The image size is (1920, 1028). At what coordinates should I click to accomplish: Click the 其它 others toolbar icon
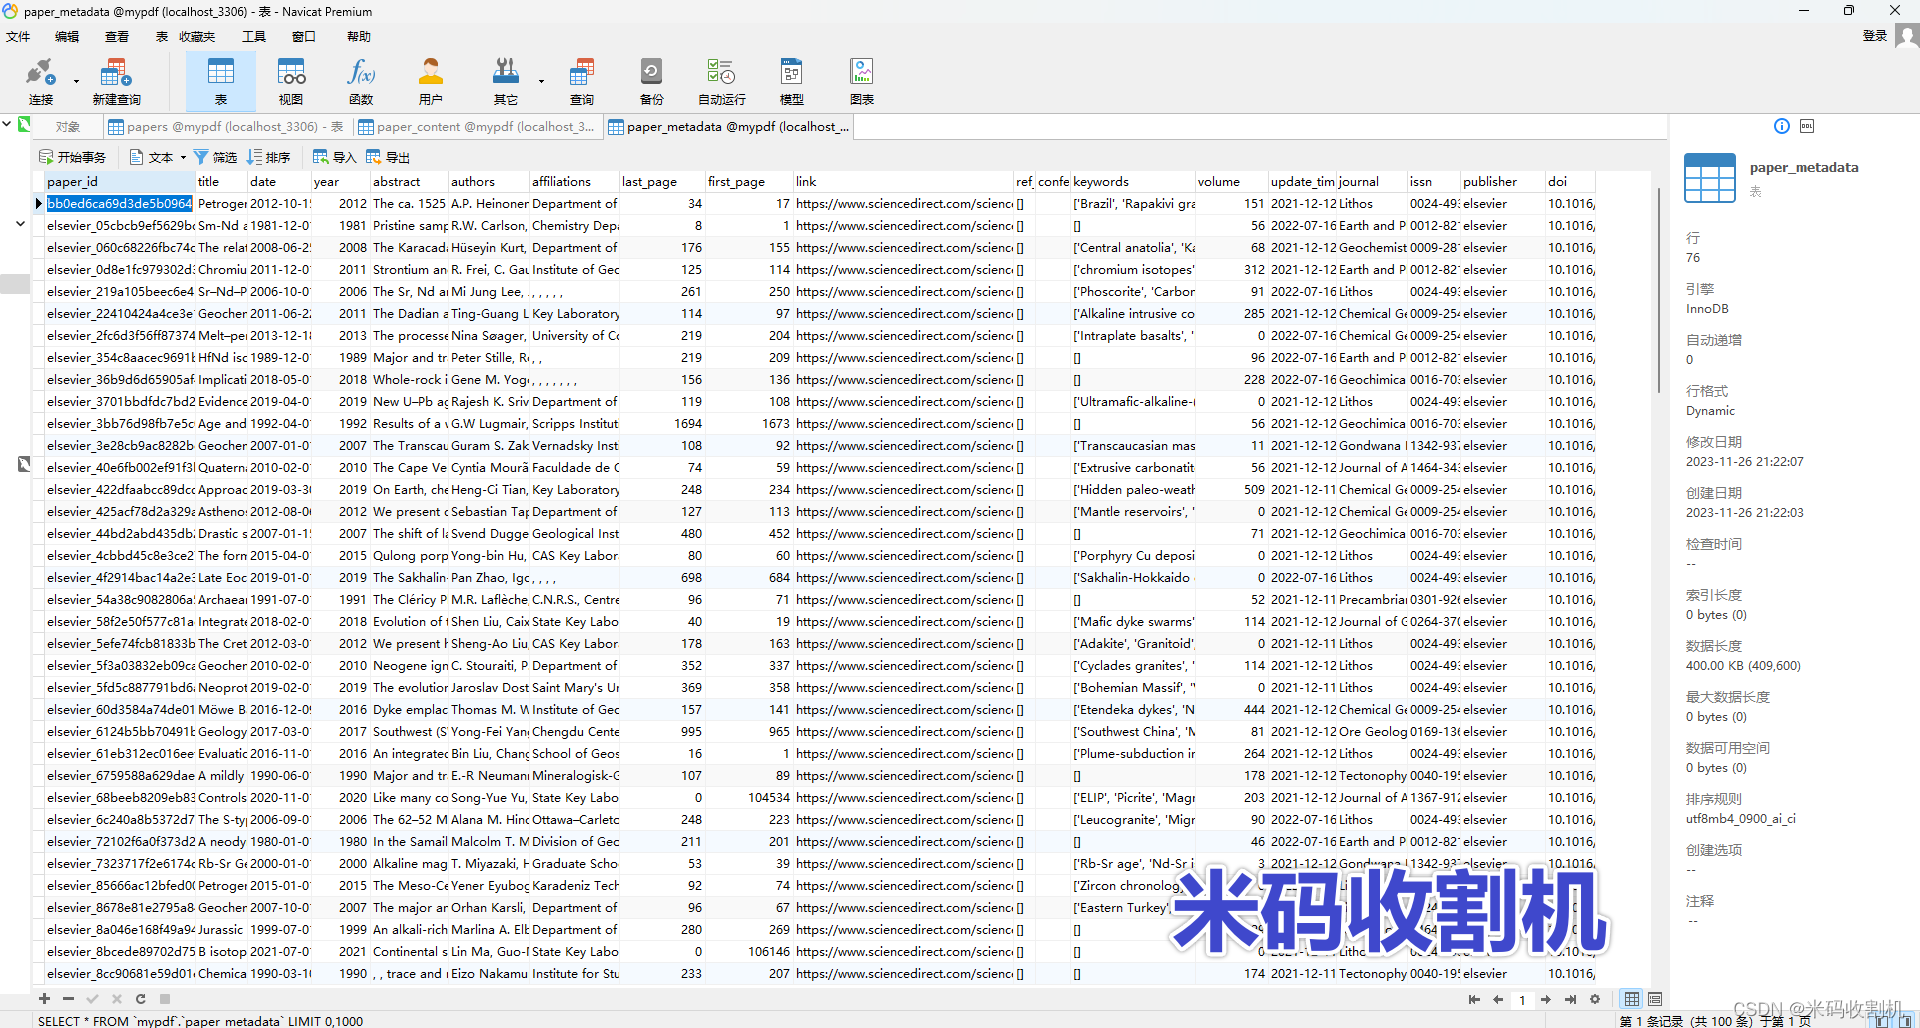pyautogui.click(x=506, y=81)
